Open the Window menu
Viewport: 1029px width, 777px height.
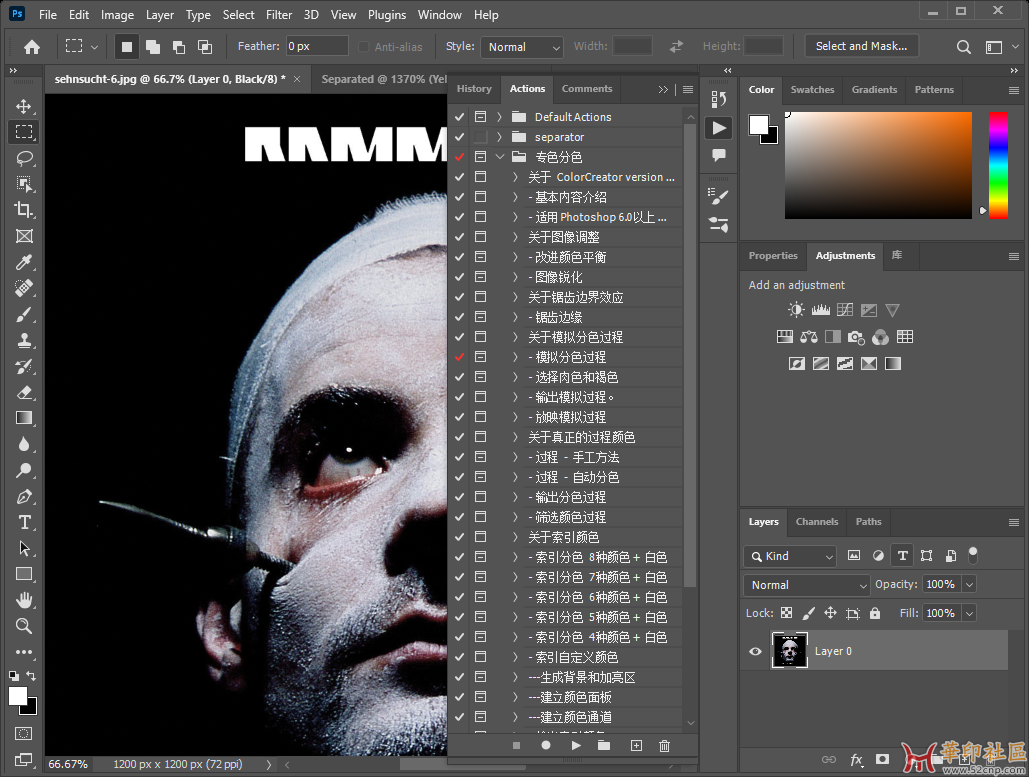(x=440, y=14)
